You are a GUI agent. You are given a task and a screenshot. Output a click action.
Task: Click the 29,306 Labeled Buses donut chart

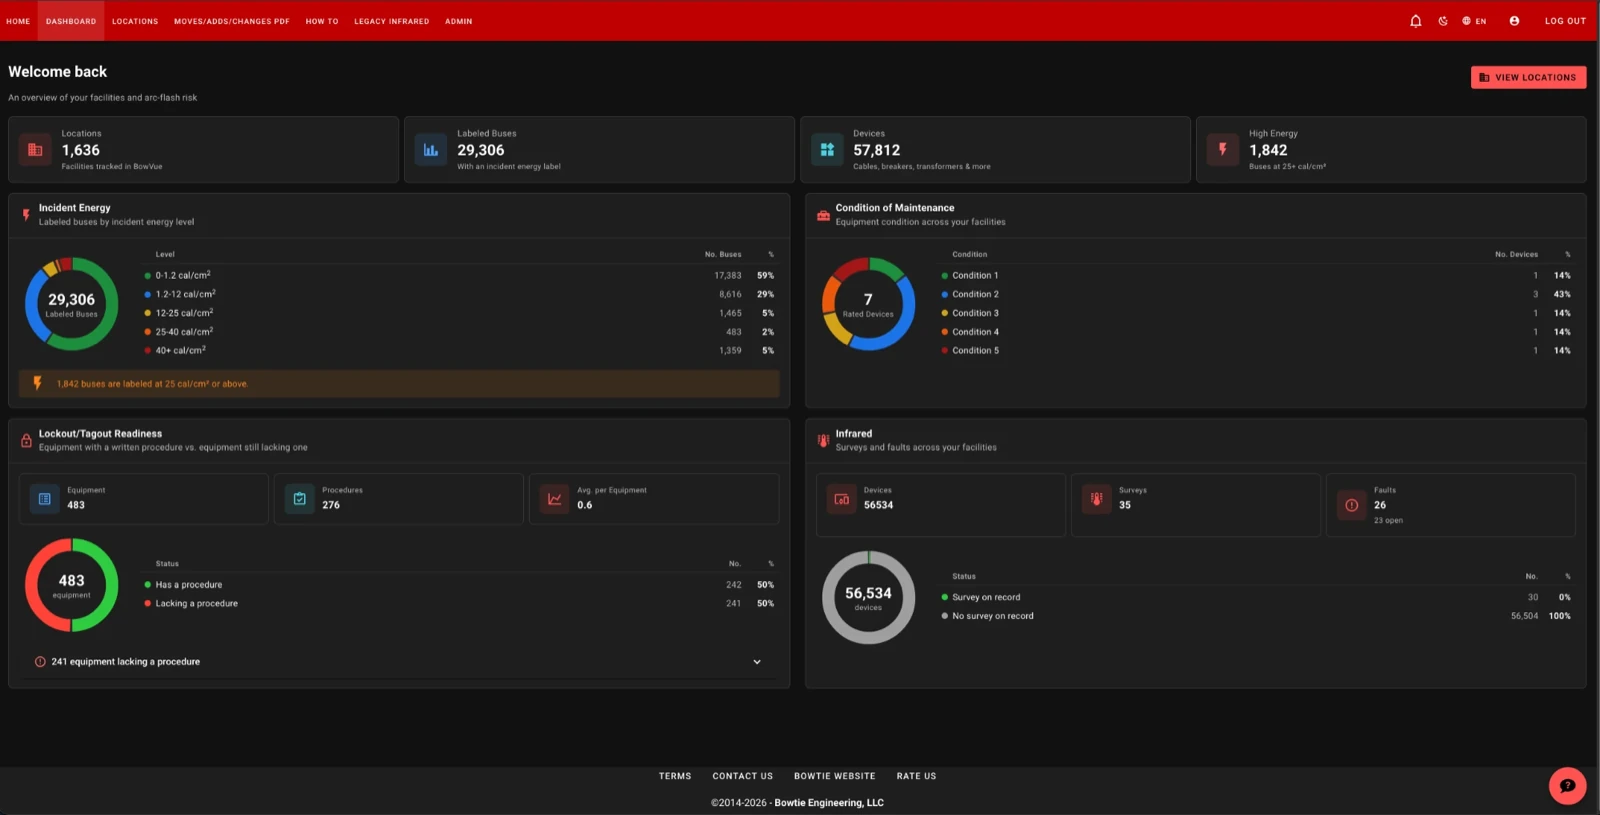72,304
